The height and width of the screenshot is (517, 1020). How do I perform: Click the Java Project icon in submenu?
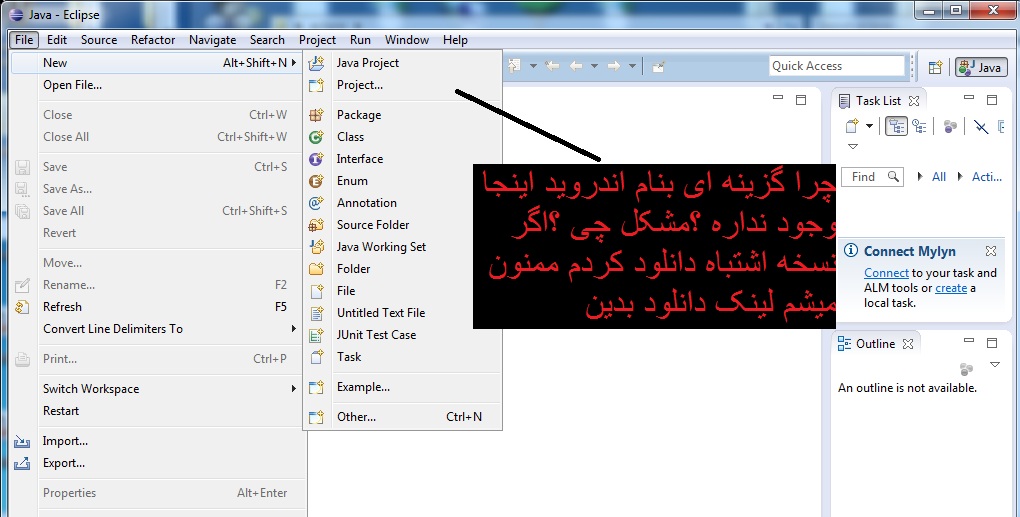[317, 63]
